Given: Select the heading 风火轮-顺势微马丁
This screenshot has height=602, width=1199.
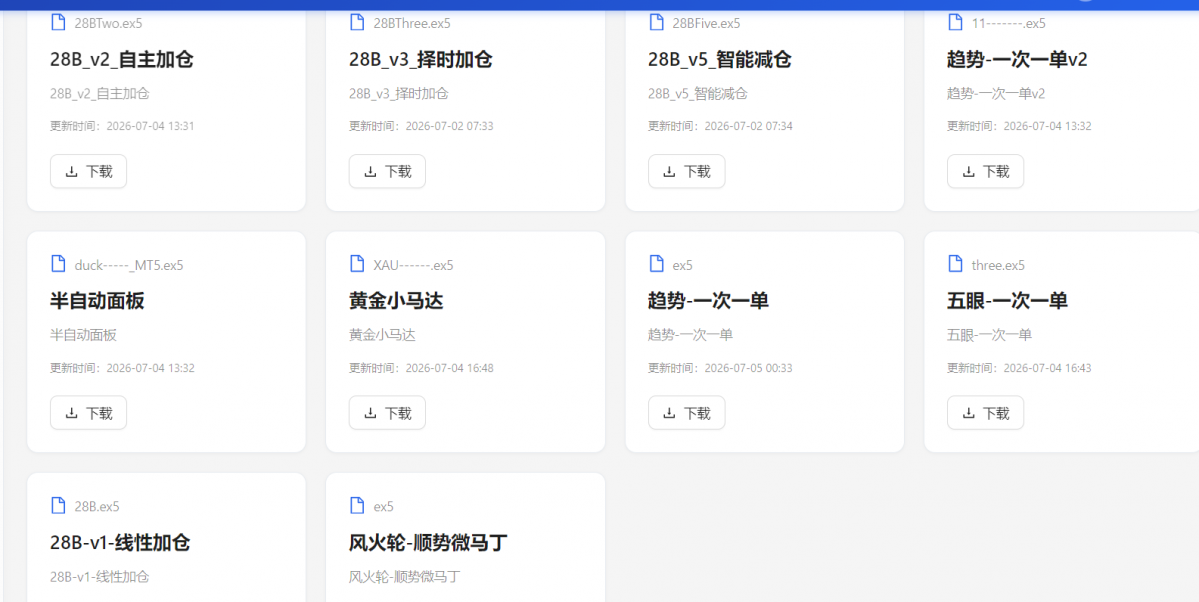Looking at the screenshot, I should click(428, 543).
